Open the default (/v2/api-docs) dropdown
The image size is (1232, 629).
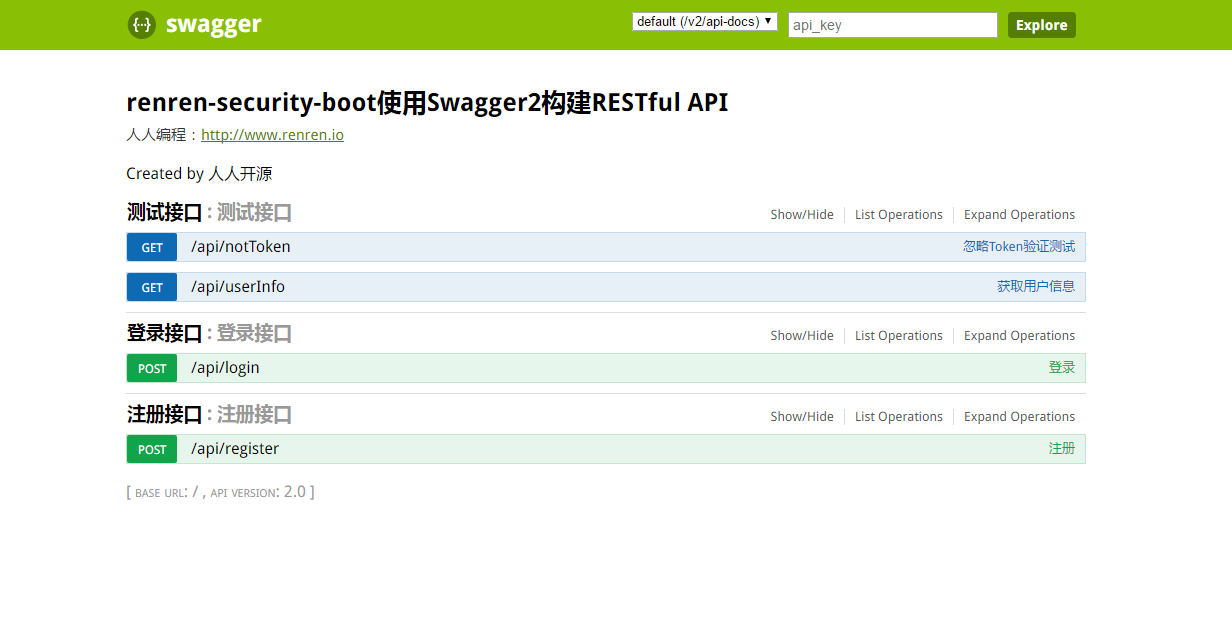pyautogui.click(x=705, y=21)
